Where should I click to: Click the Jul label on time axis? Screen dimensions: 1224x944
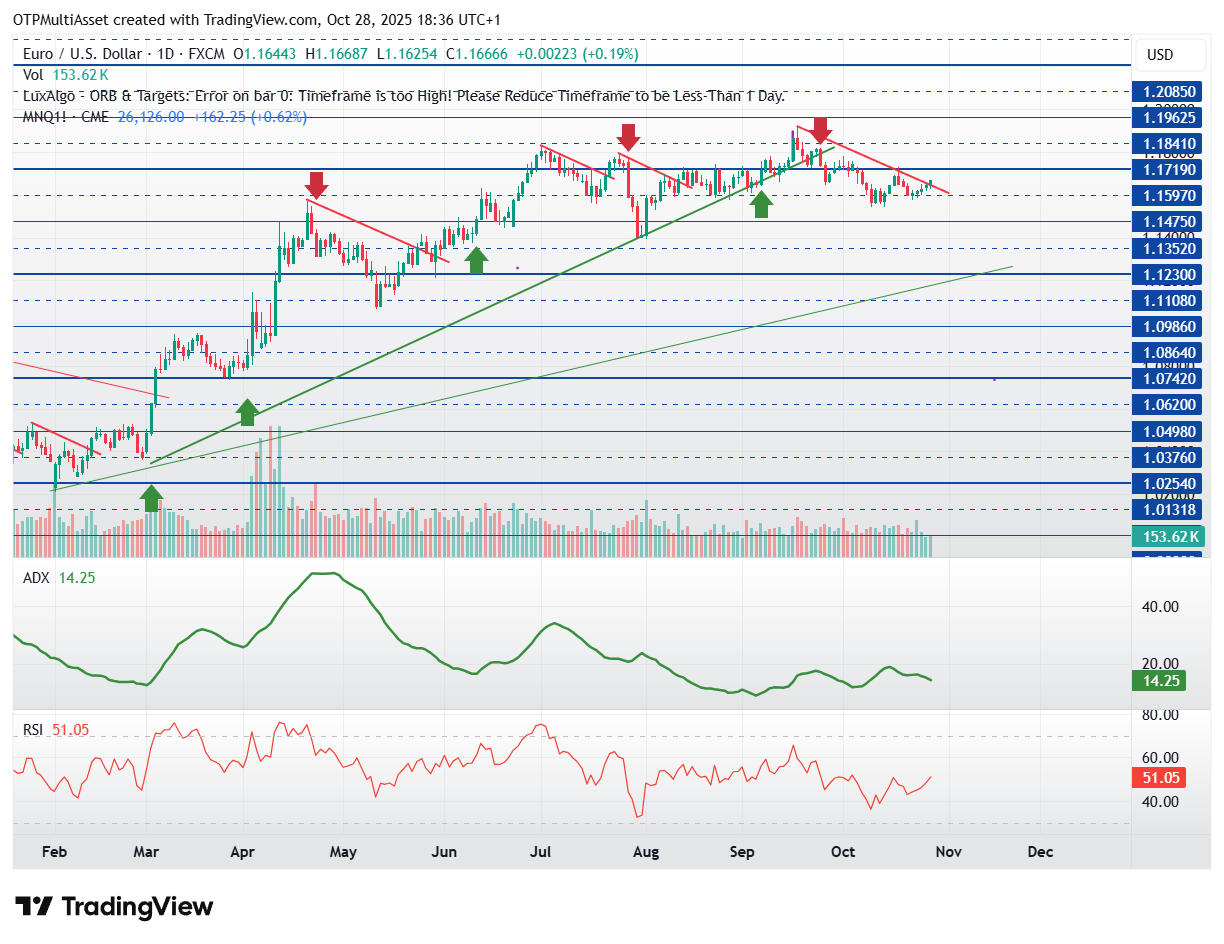(542, 852)
